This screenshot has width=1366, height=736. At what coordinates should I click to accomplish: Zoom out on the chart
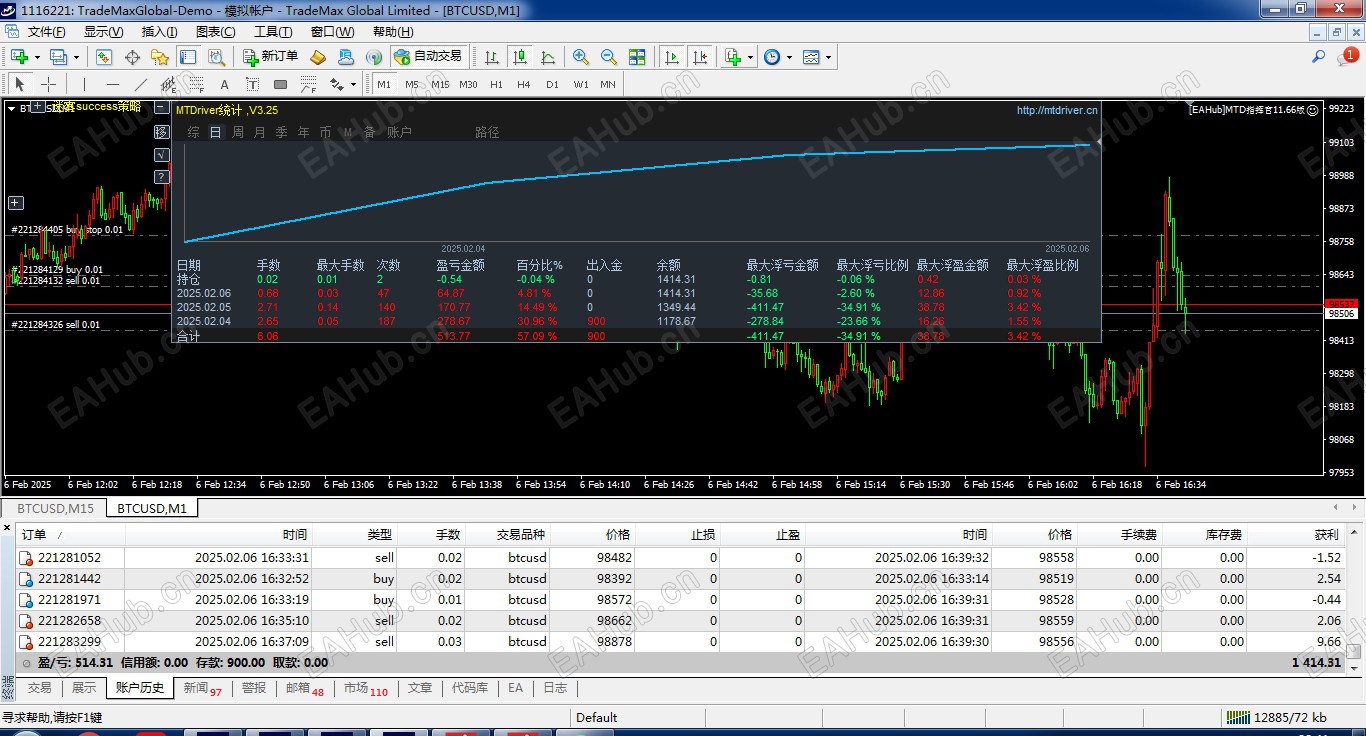point(609,57)
